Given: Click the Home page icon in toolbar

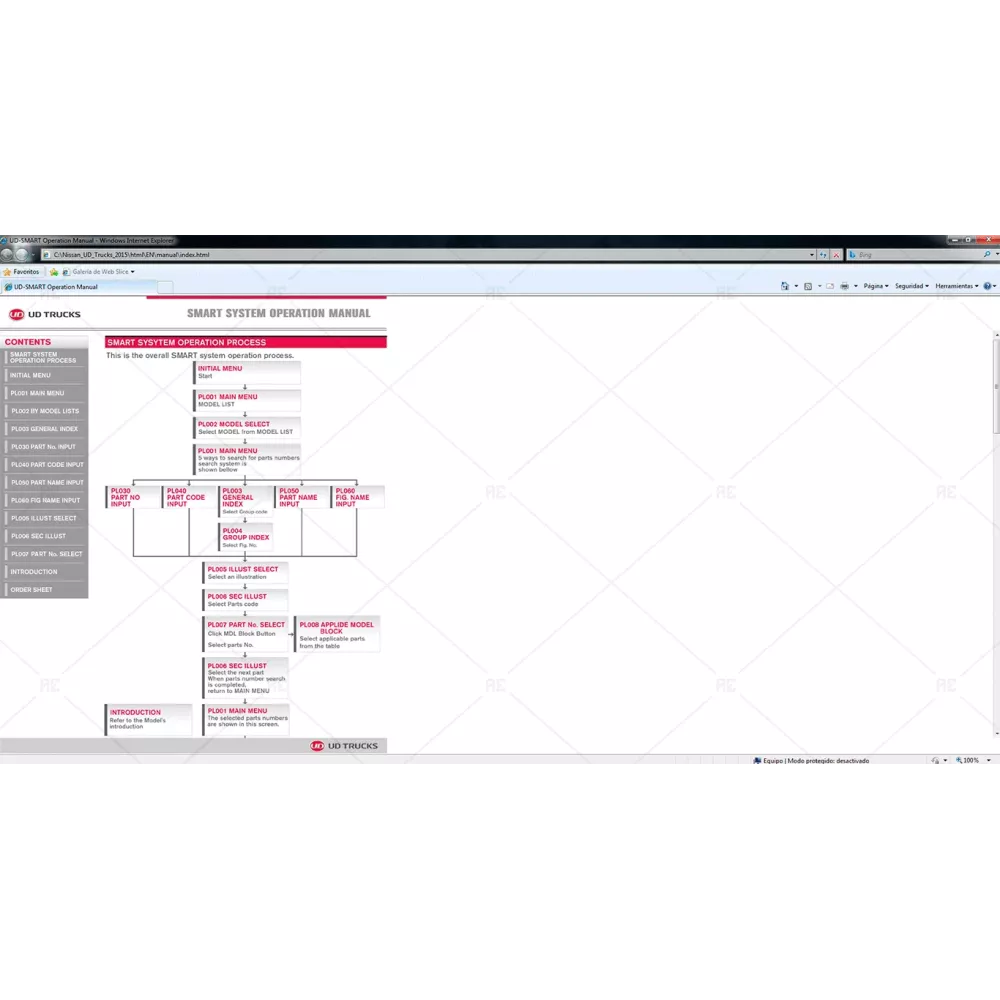Looking at the screenshot, I should (784, 286).
